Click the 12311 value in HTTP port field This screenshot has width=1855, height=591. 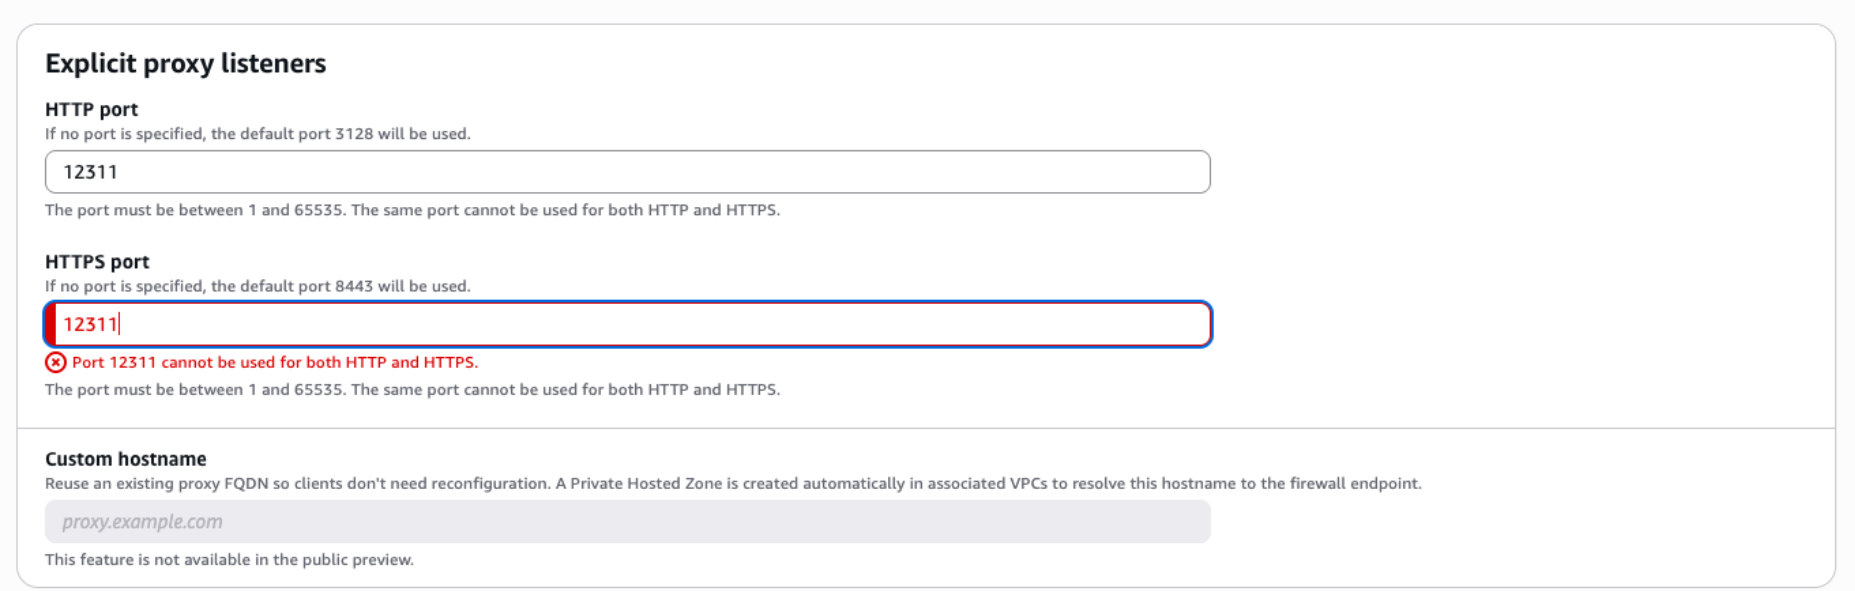(90, 172)
